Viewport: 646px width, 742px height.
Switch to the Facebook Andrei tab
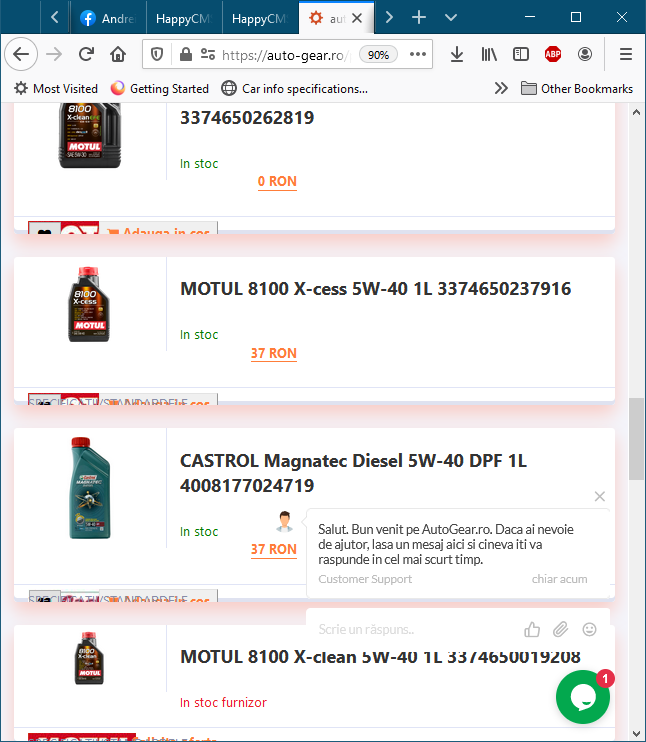[108, 18]
